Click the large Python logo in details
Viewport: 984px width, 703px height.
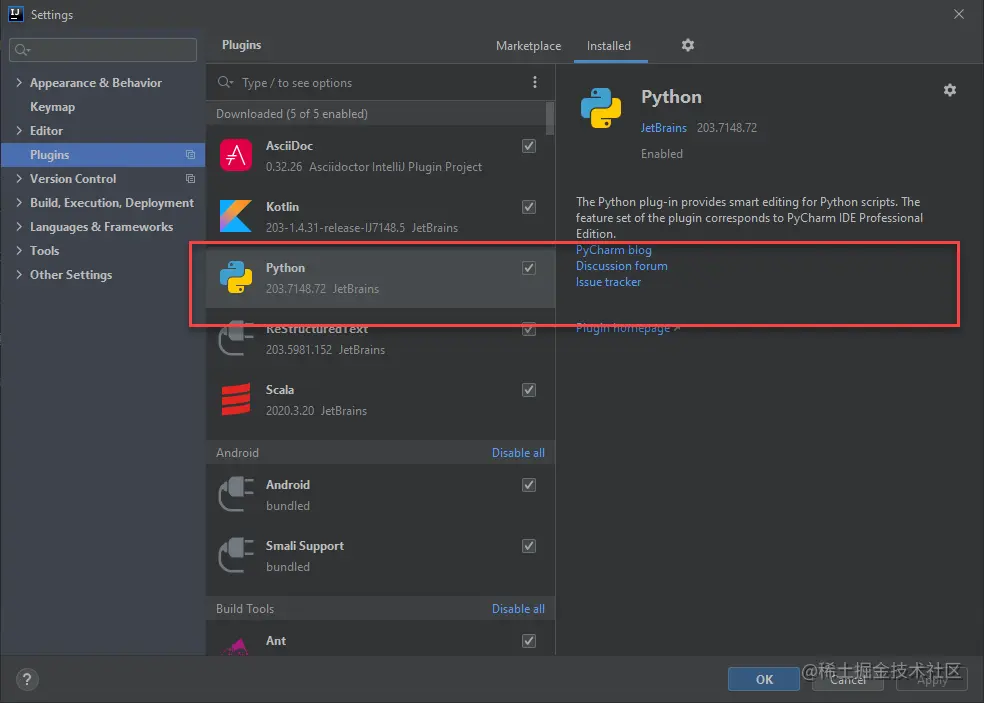point(601,108)
